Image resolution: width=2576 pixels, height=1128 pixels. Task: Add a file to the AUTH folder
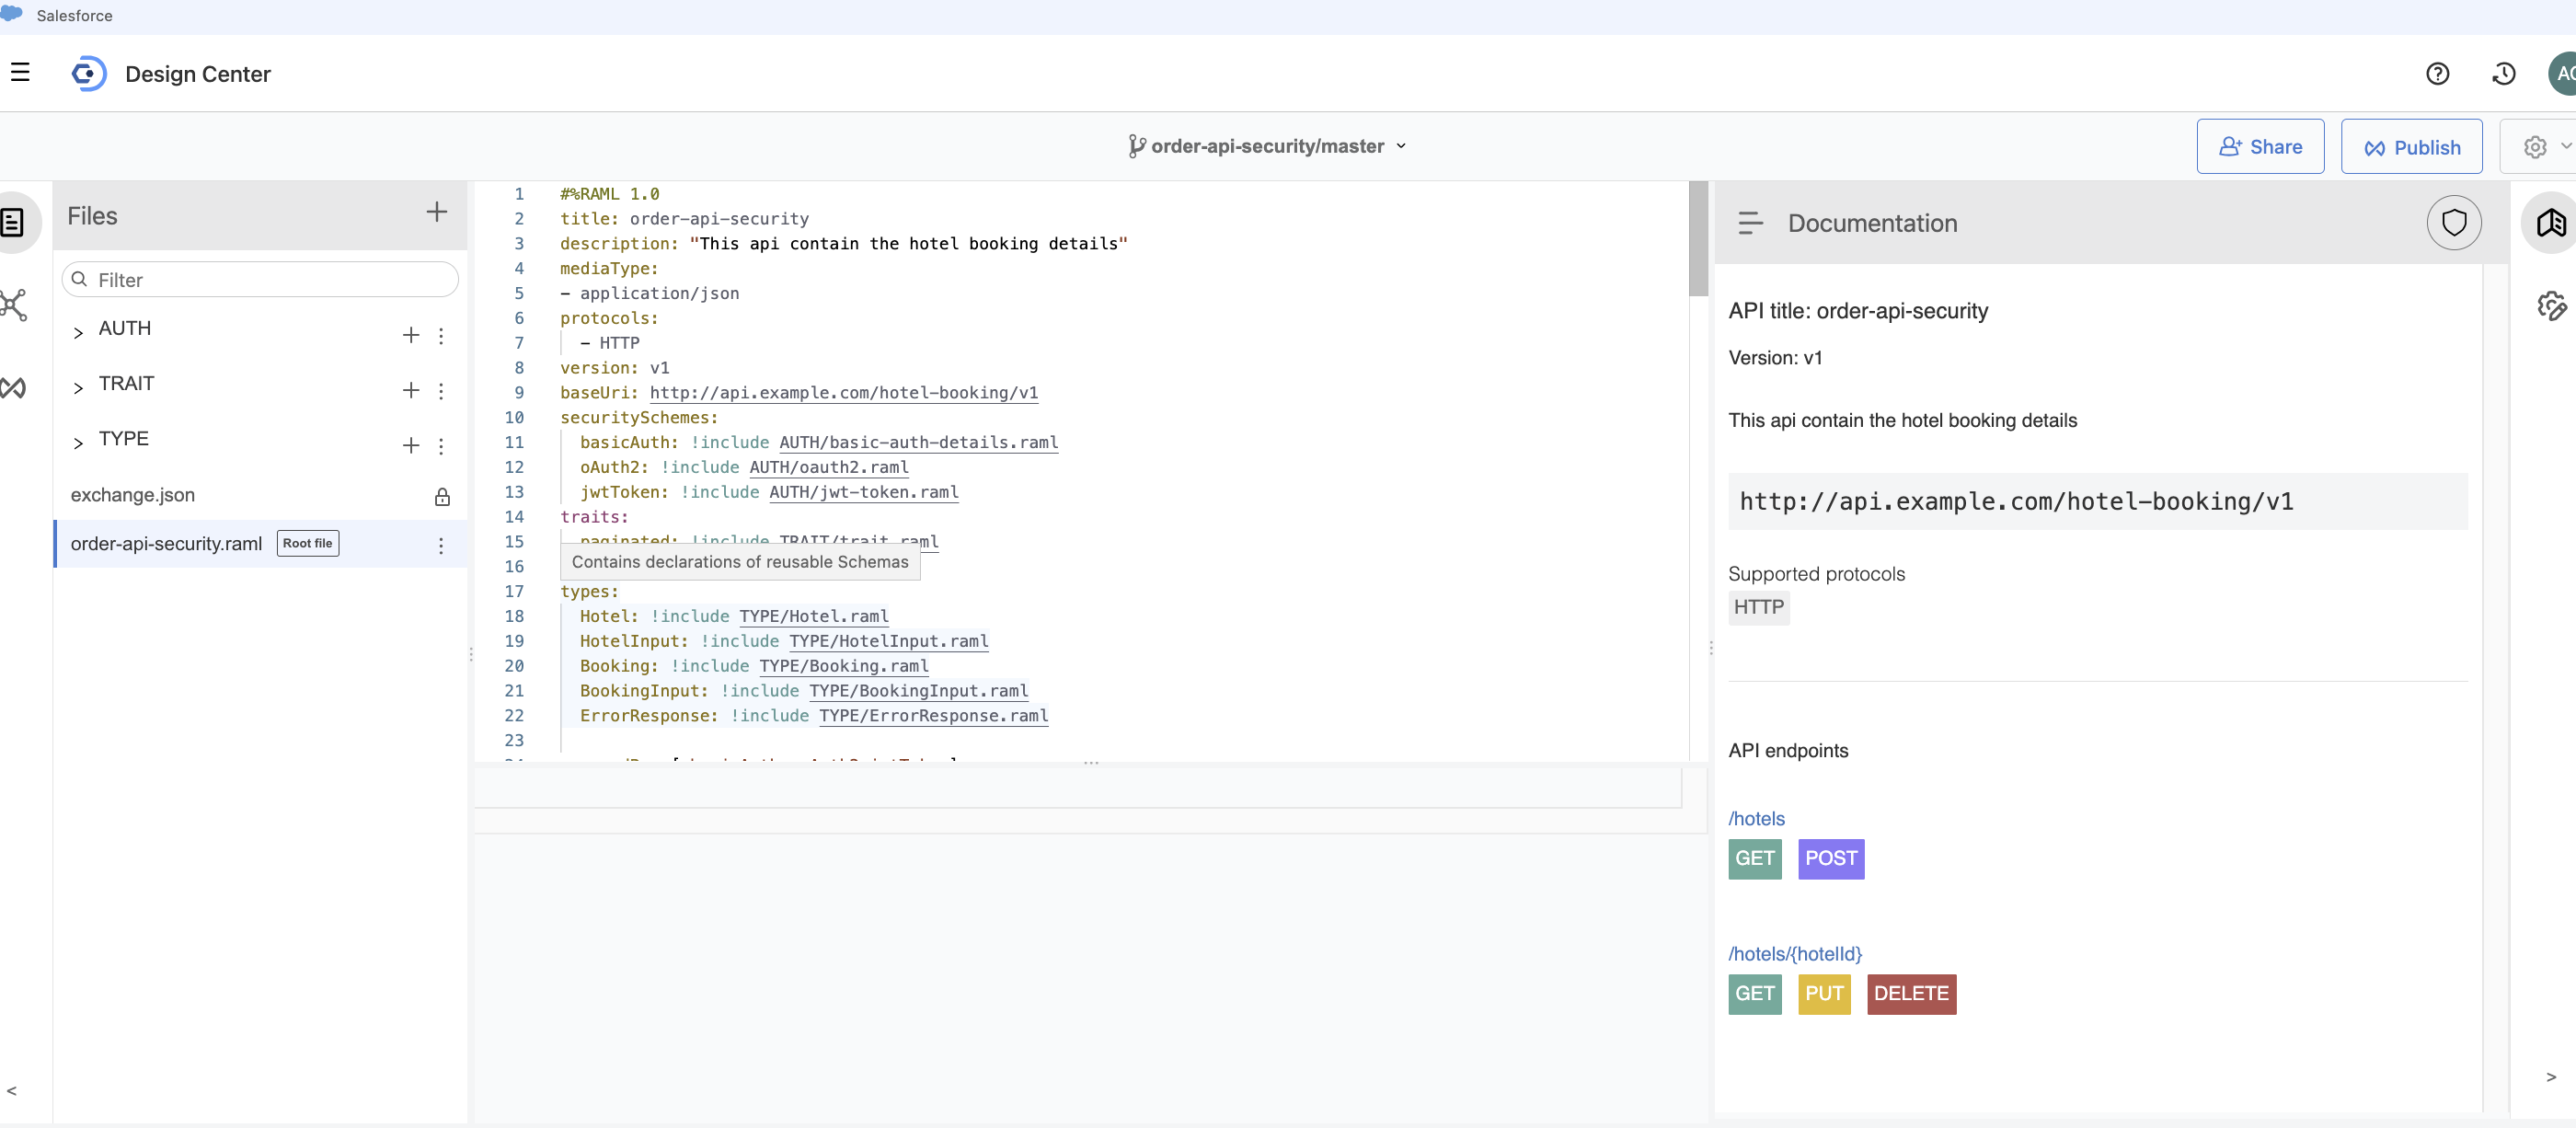point(411,335)
